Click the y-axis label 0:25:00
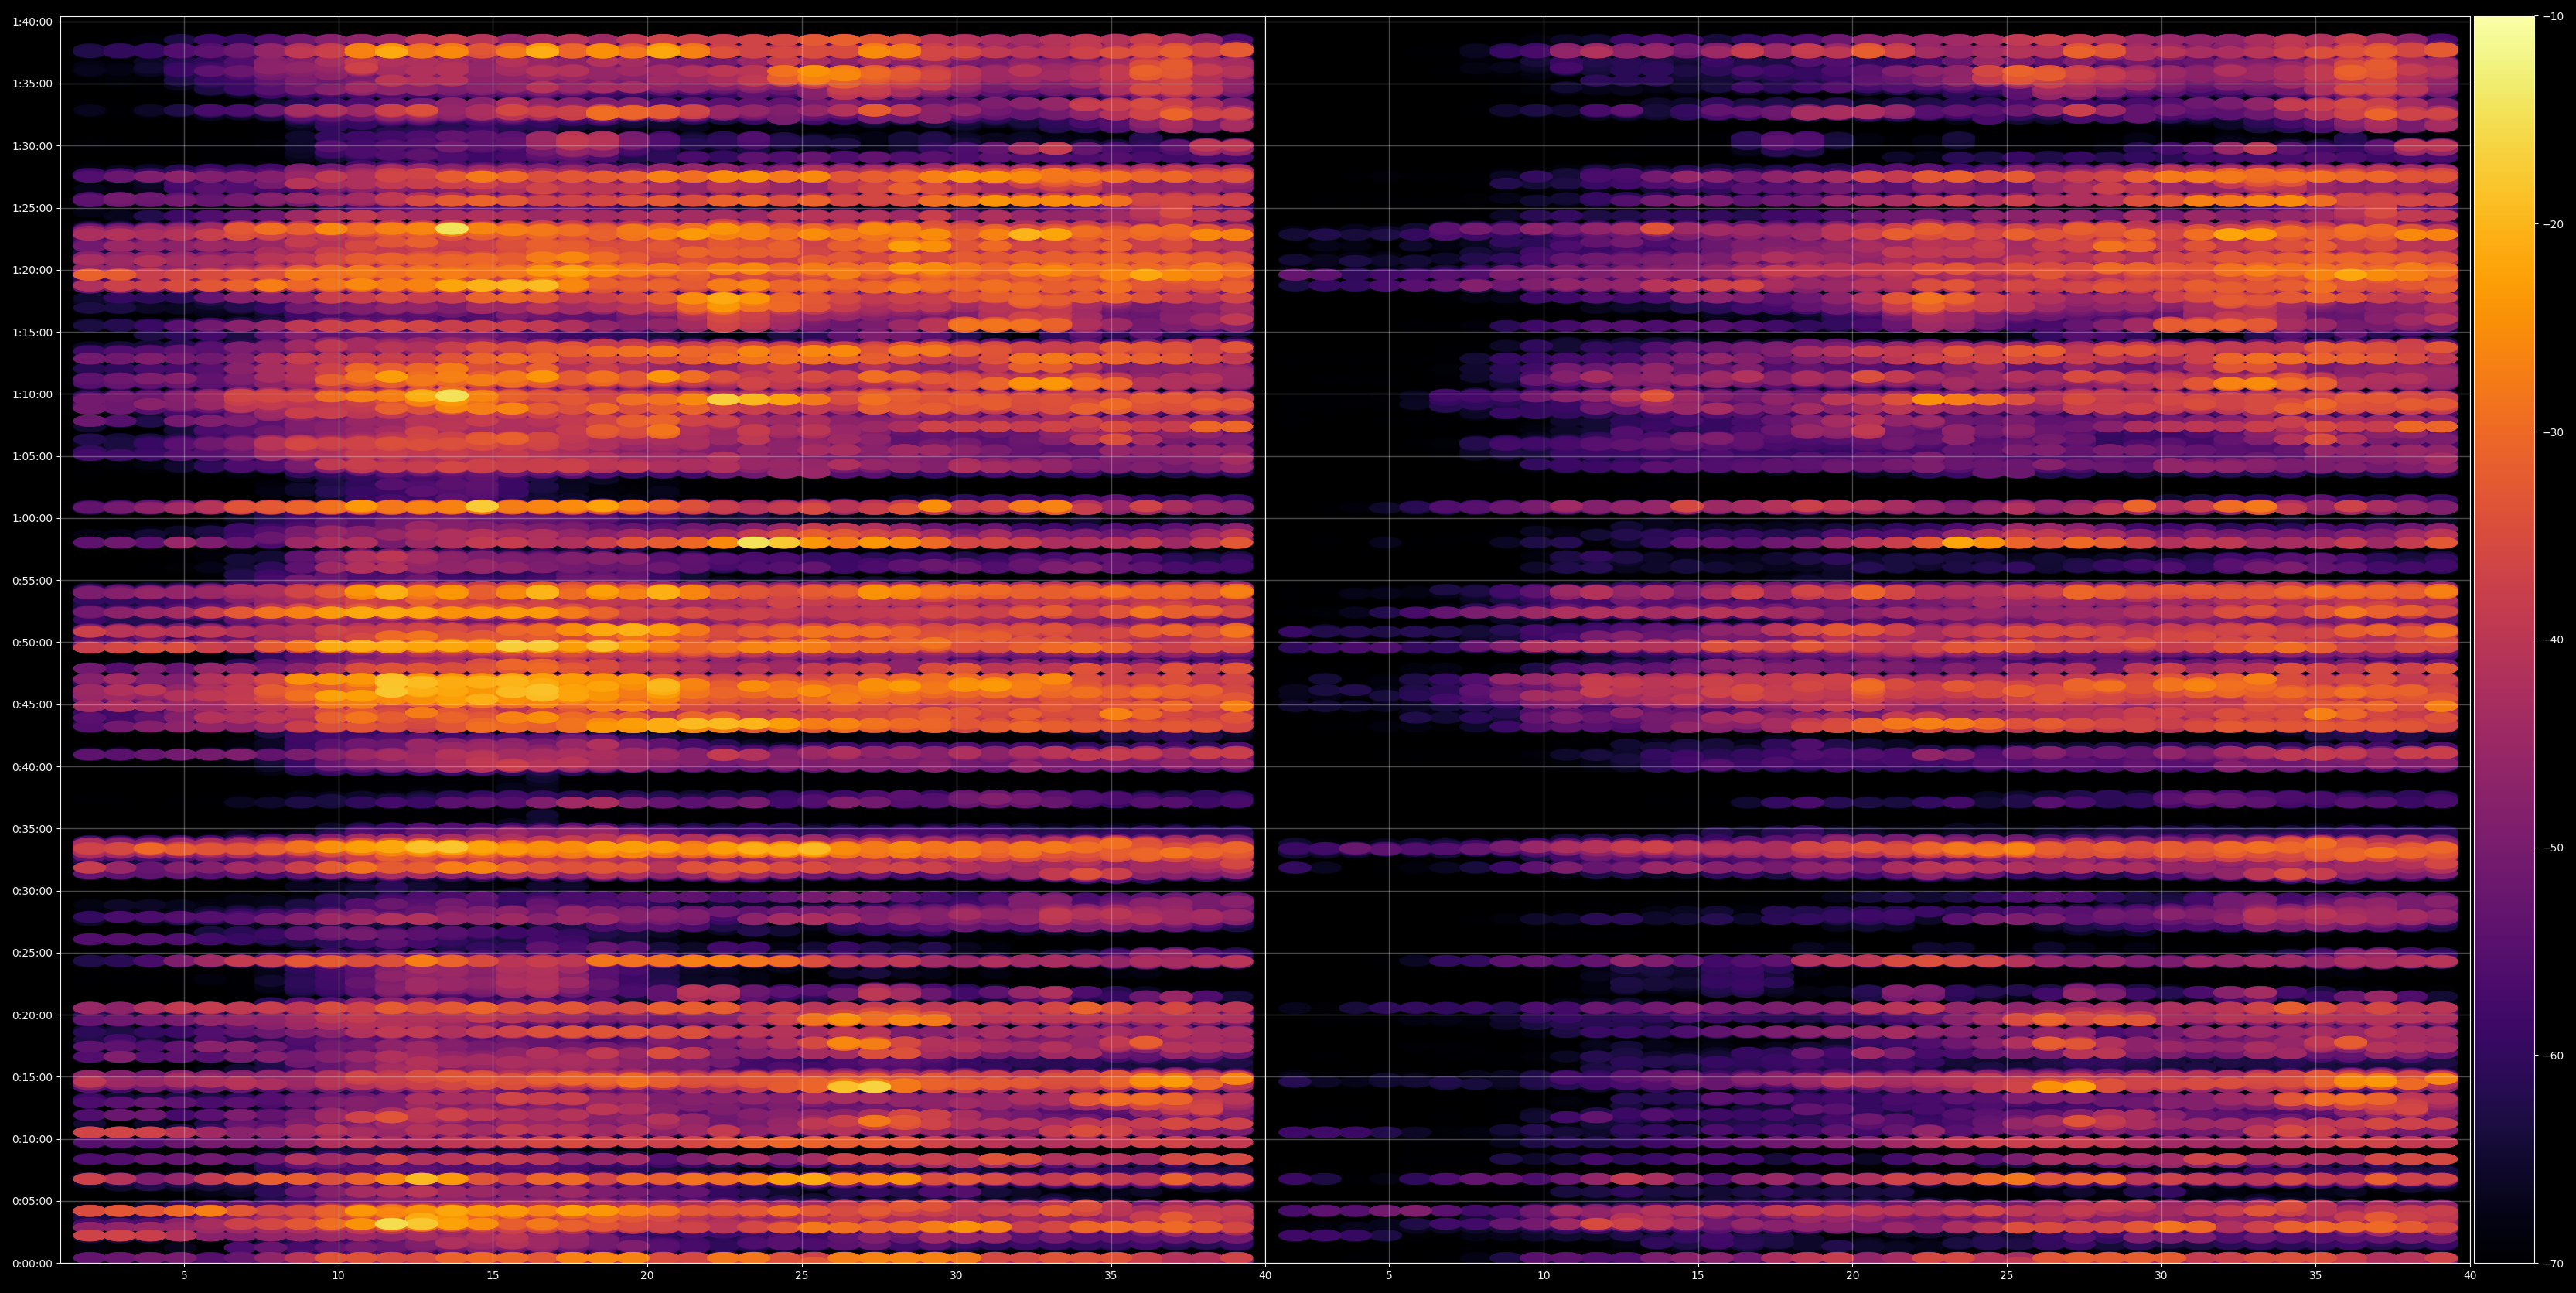 [32, 953]
